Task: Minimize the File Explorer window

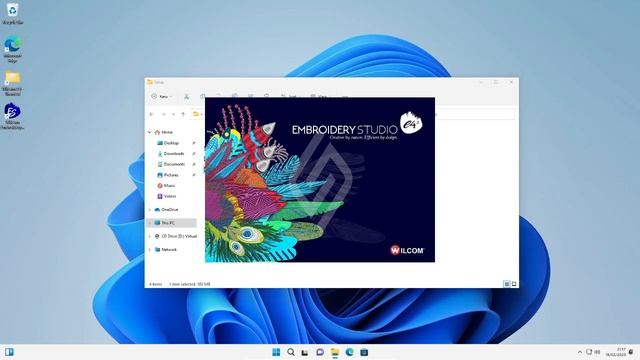Action: (481, 82)
